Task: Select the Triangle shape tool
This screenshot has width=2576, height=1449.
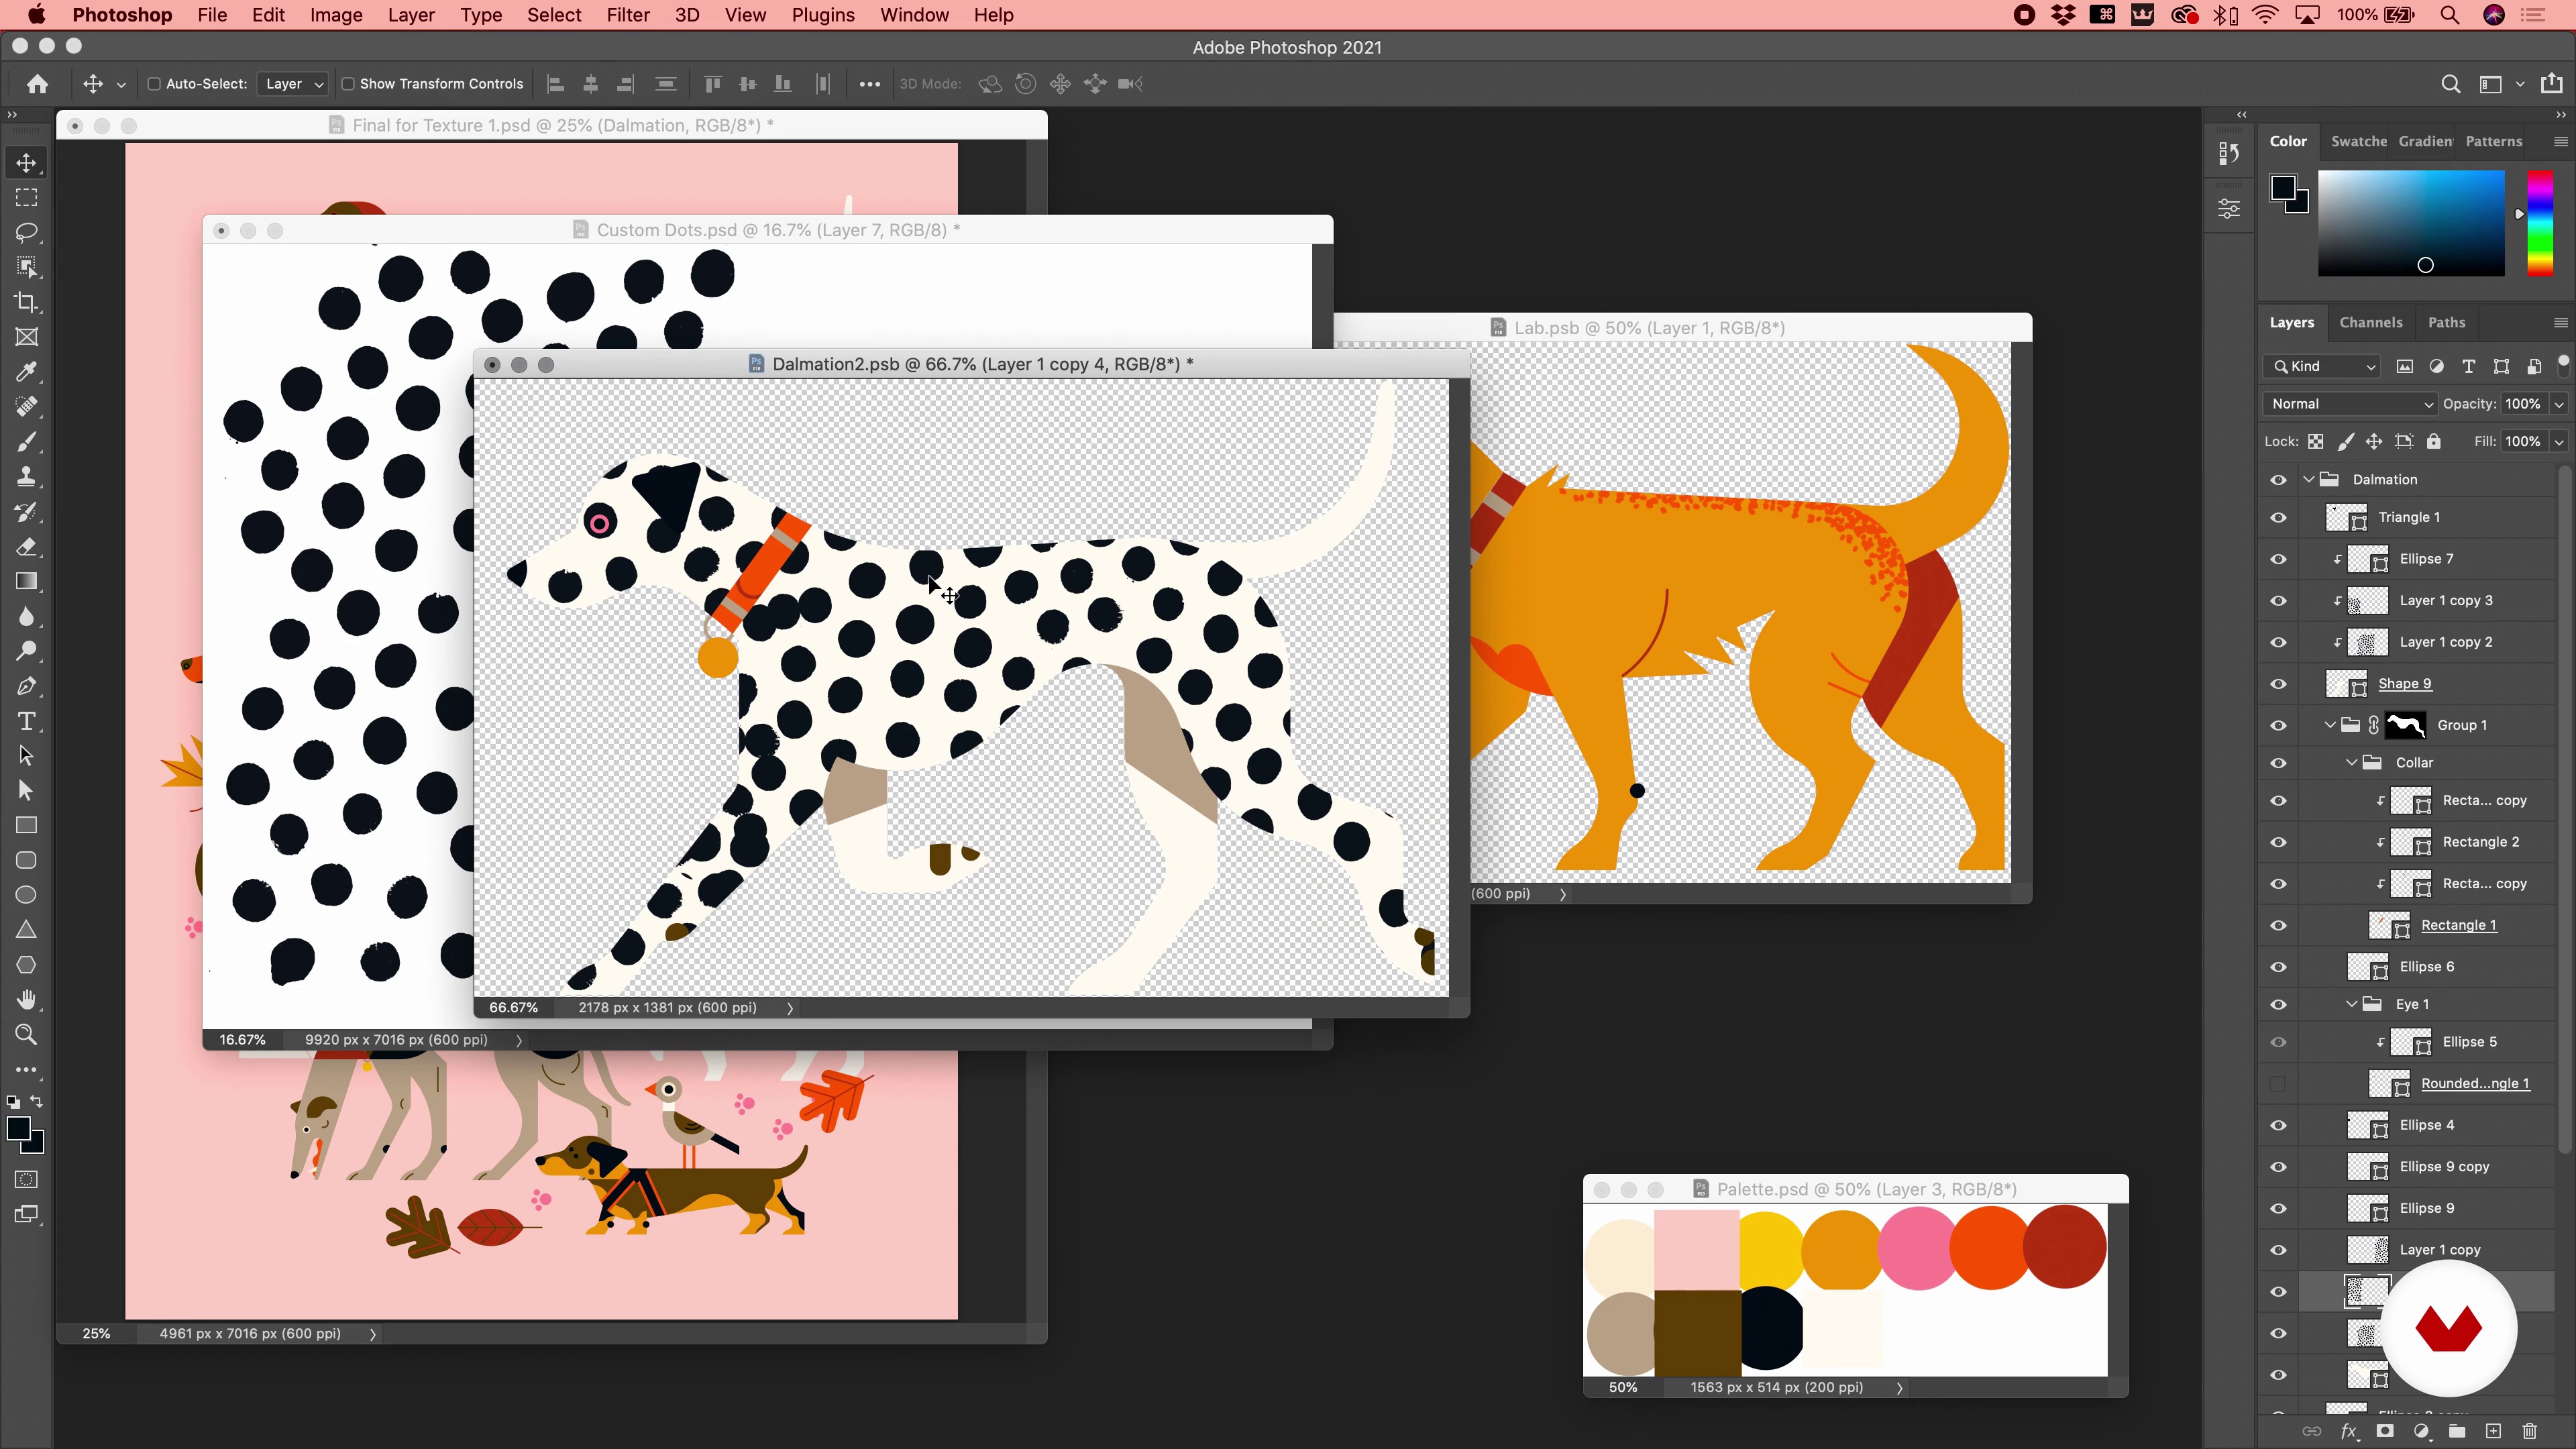Action: point(27,930)
